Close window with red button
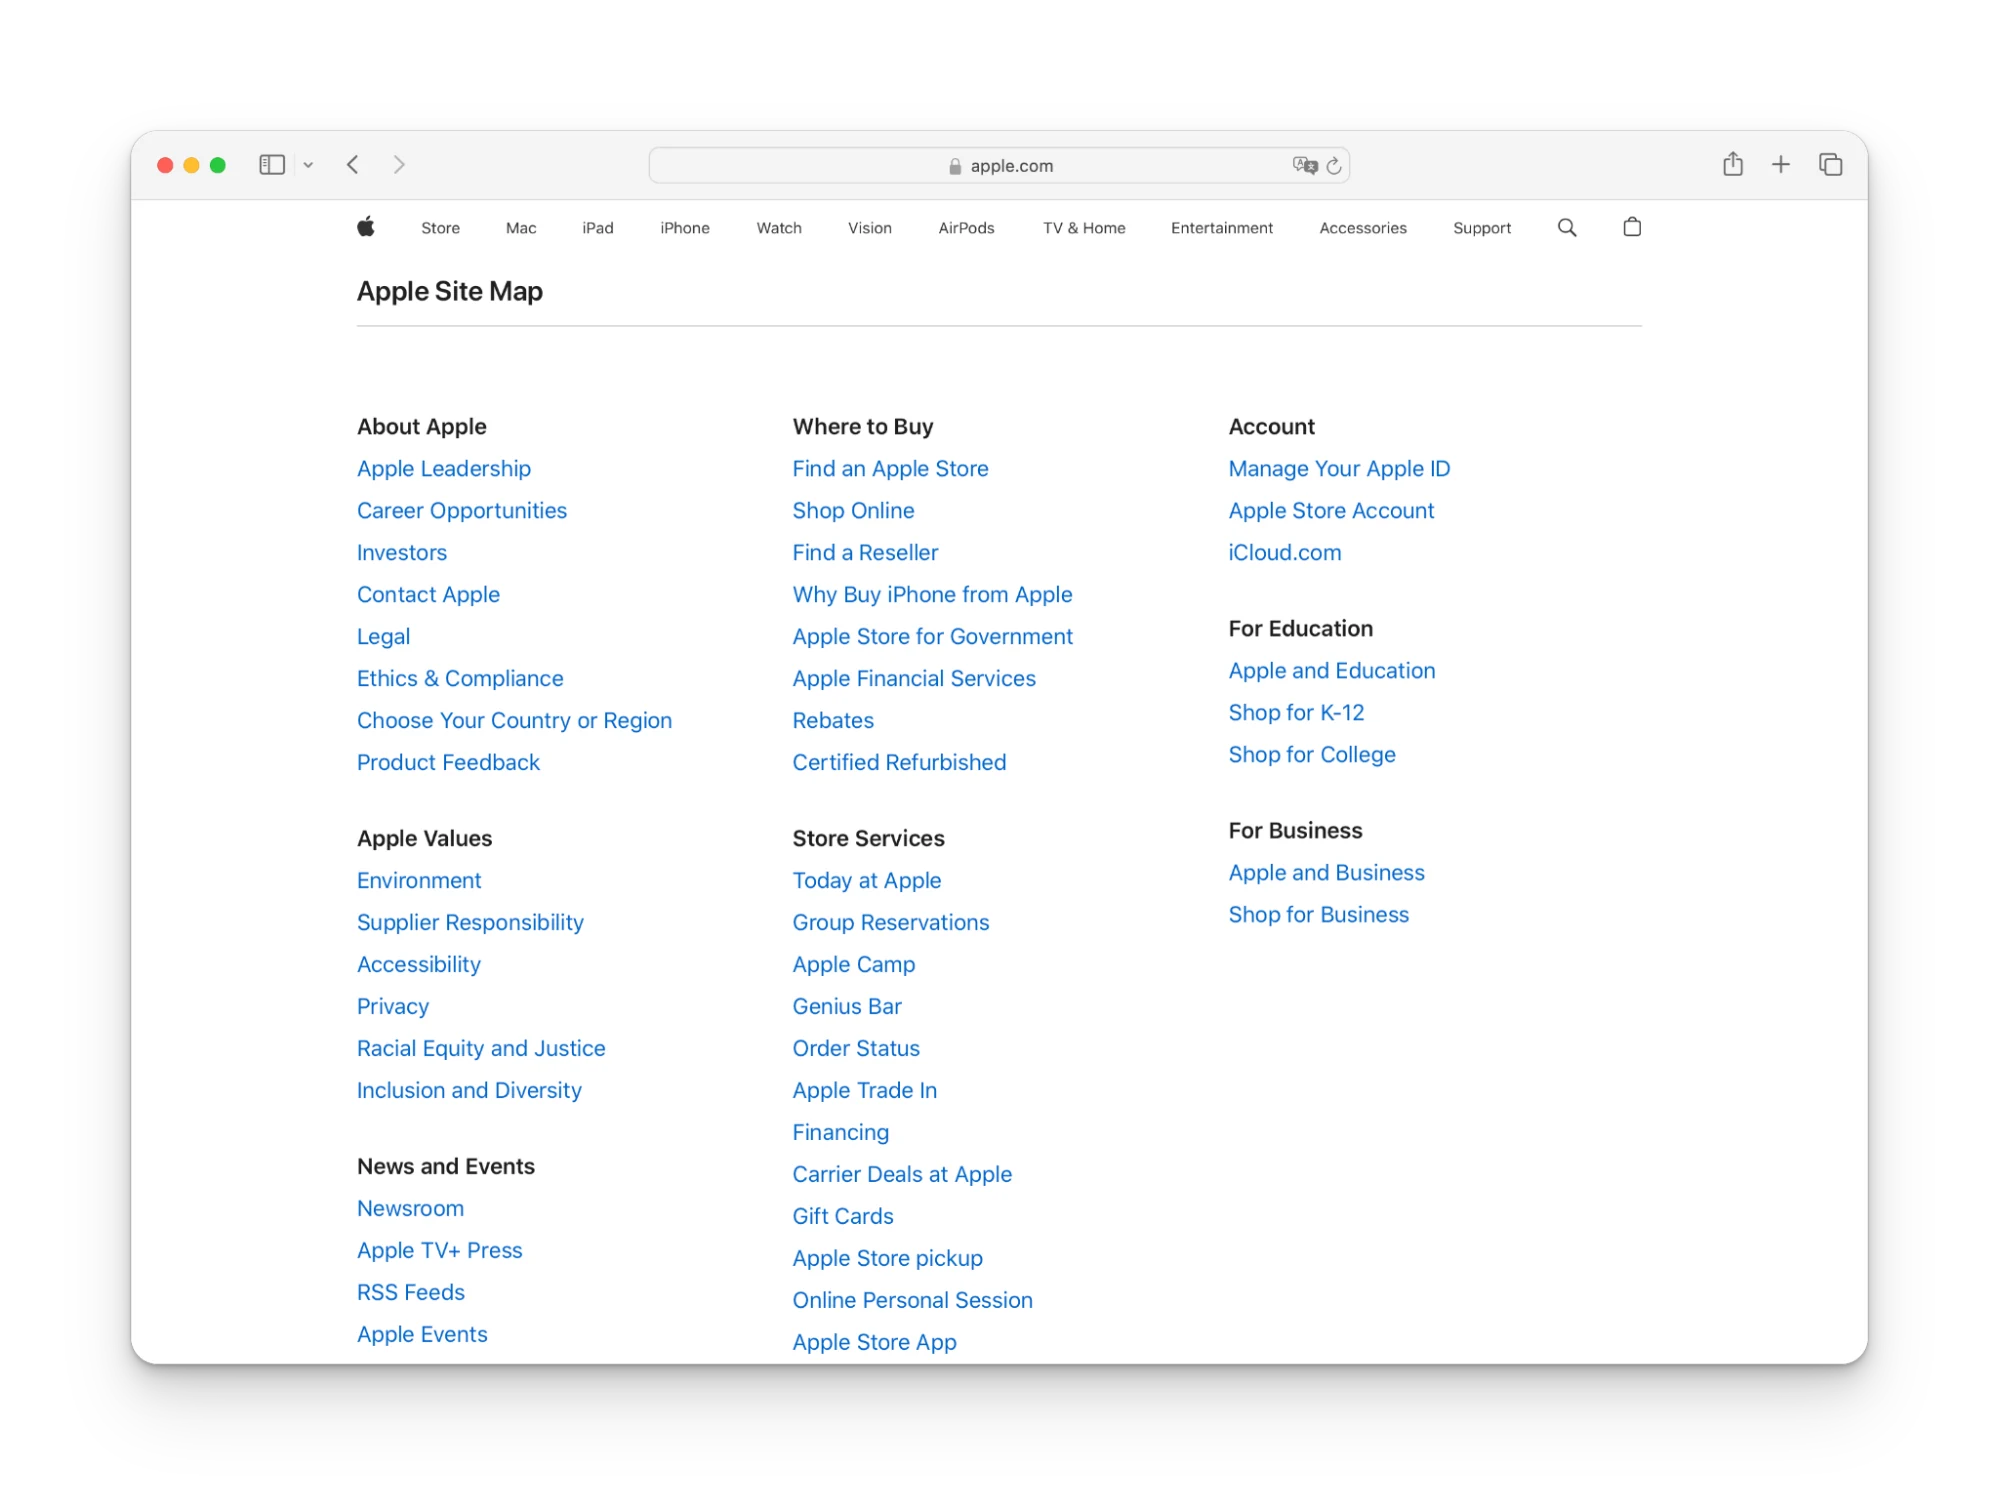Viewport: 1999px width, 1496px height. pos(165,165)
